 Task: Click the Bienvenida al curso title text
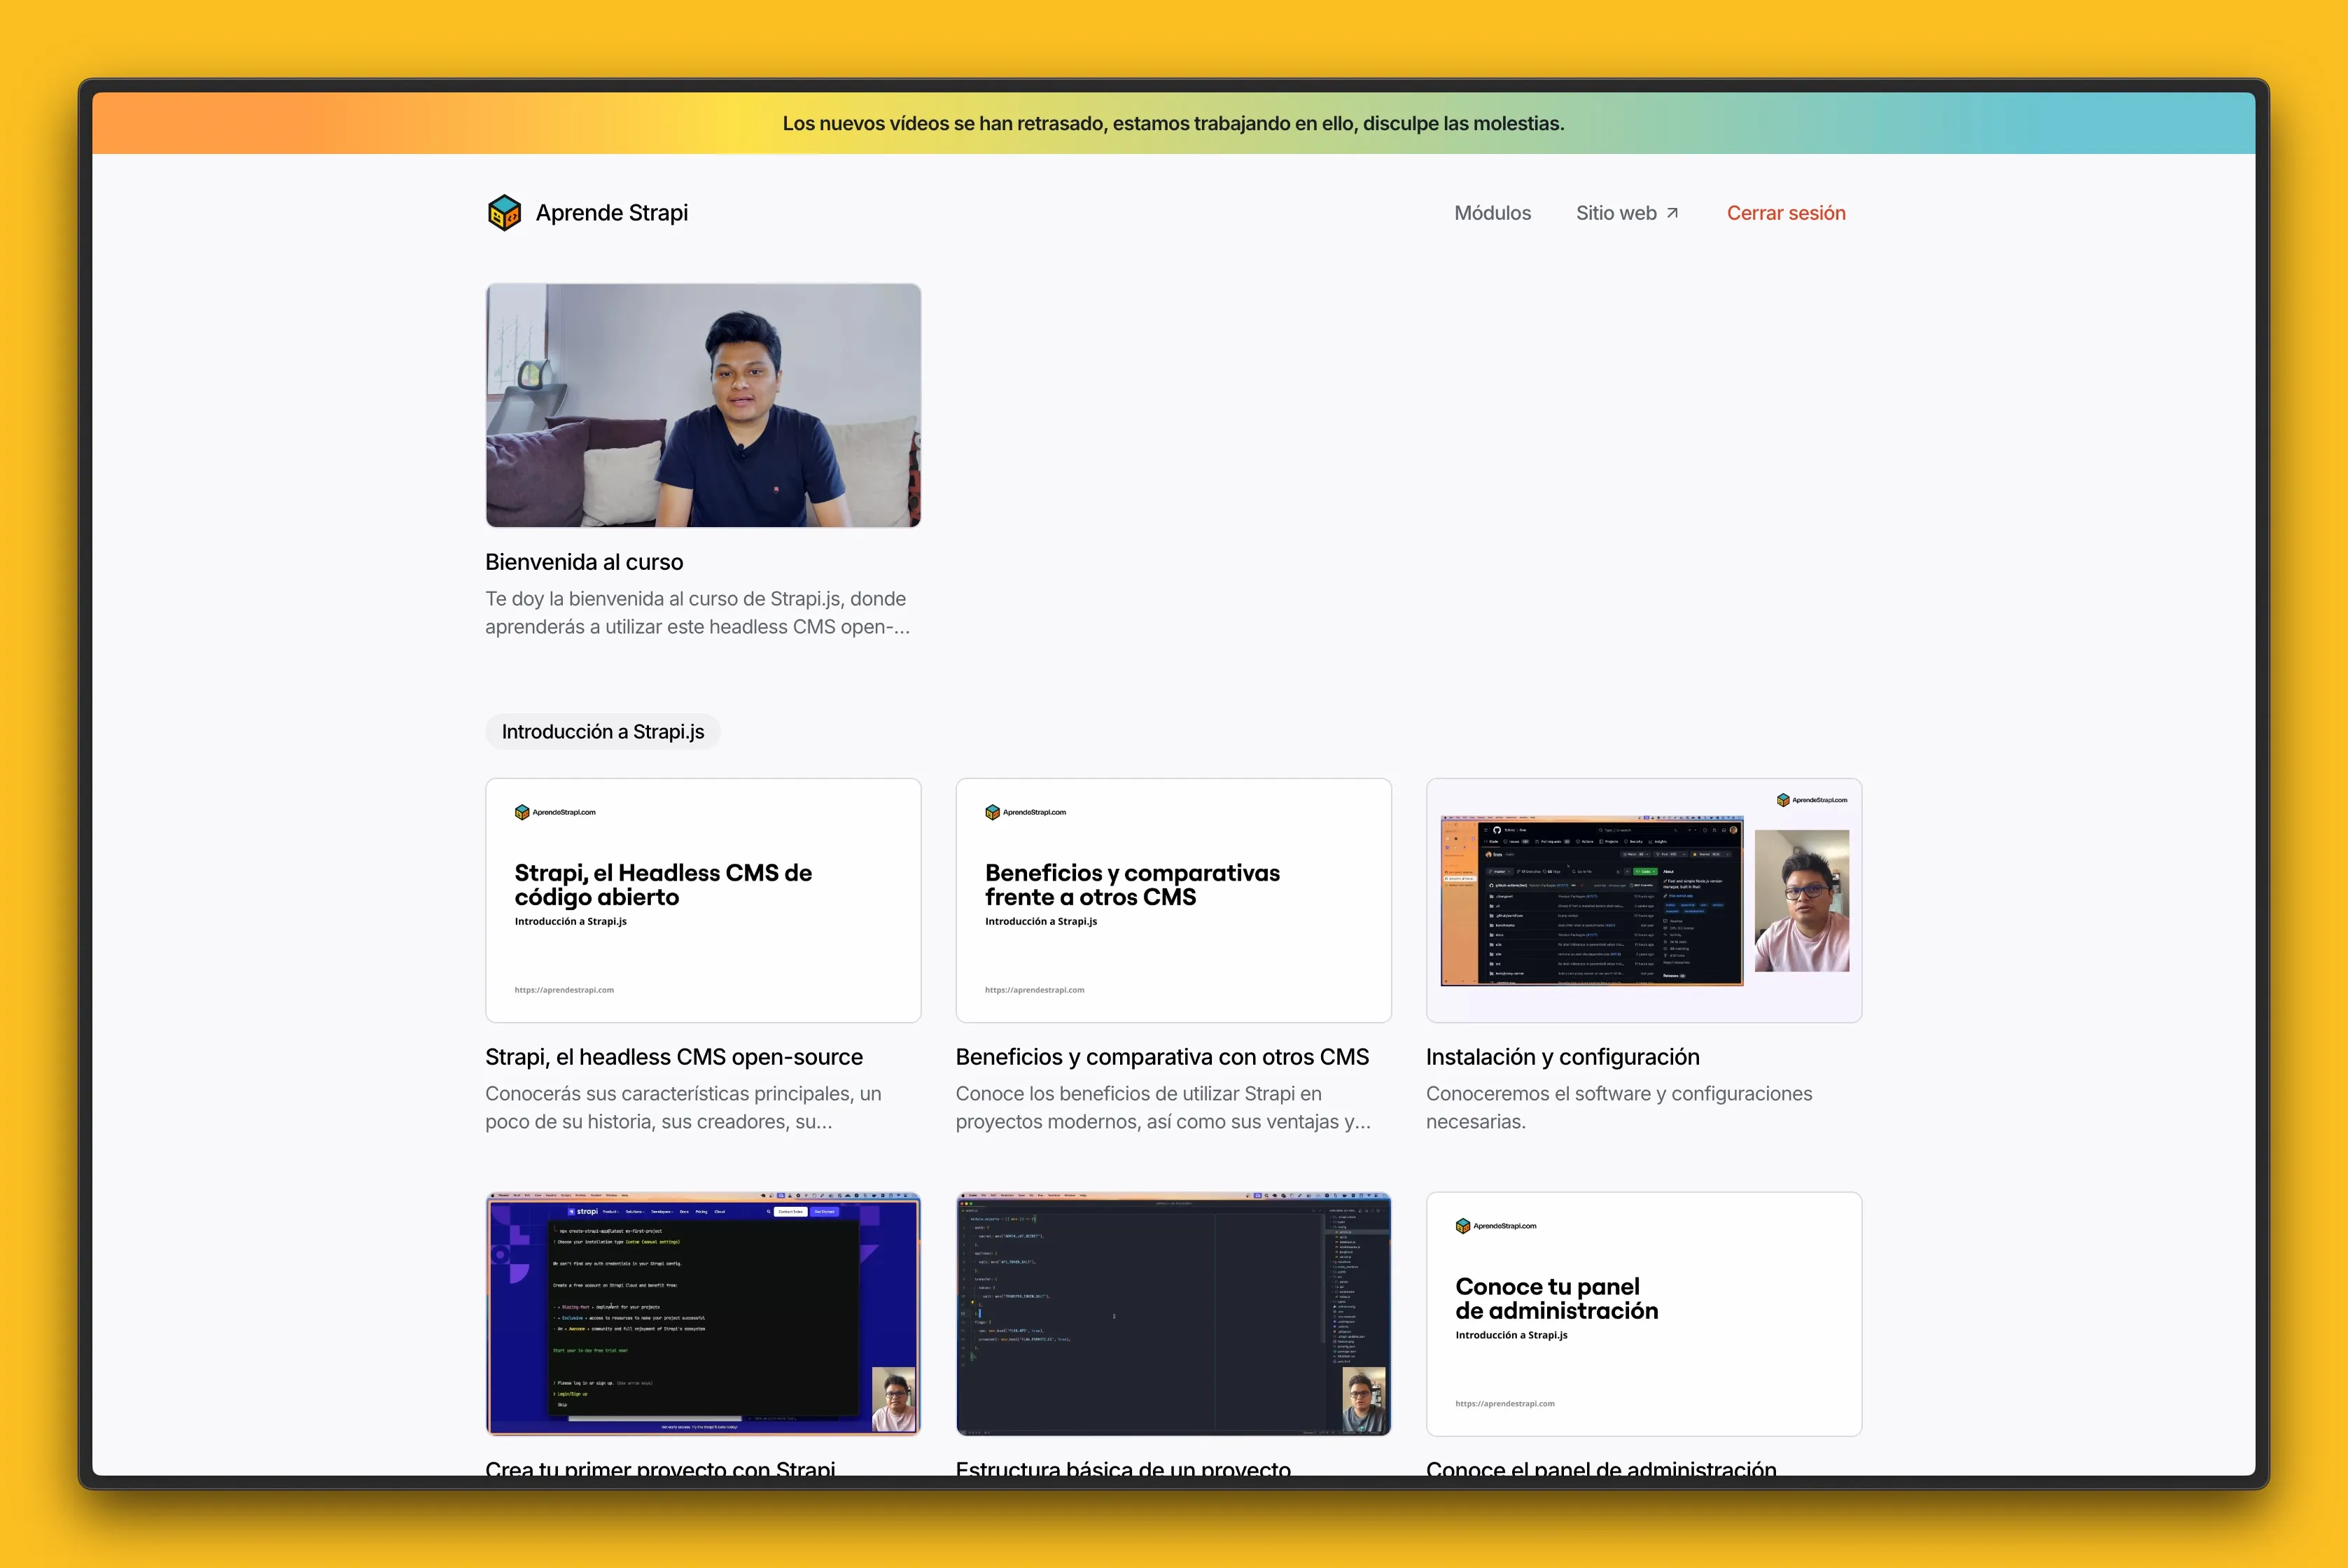(584, 561)
